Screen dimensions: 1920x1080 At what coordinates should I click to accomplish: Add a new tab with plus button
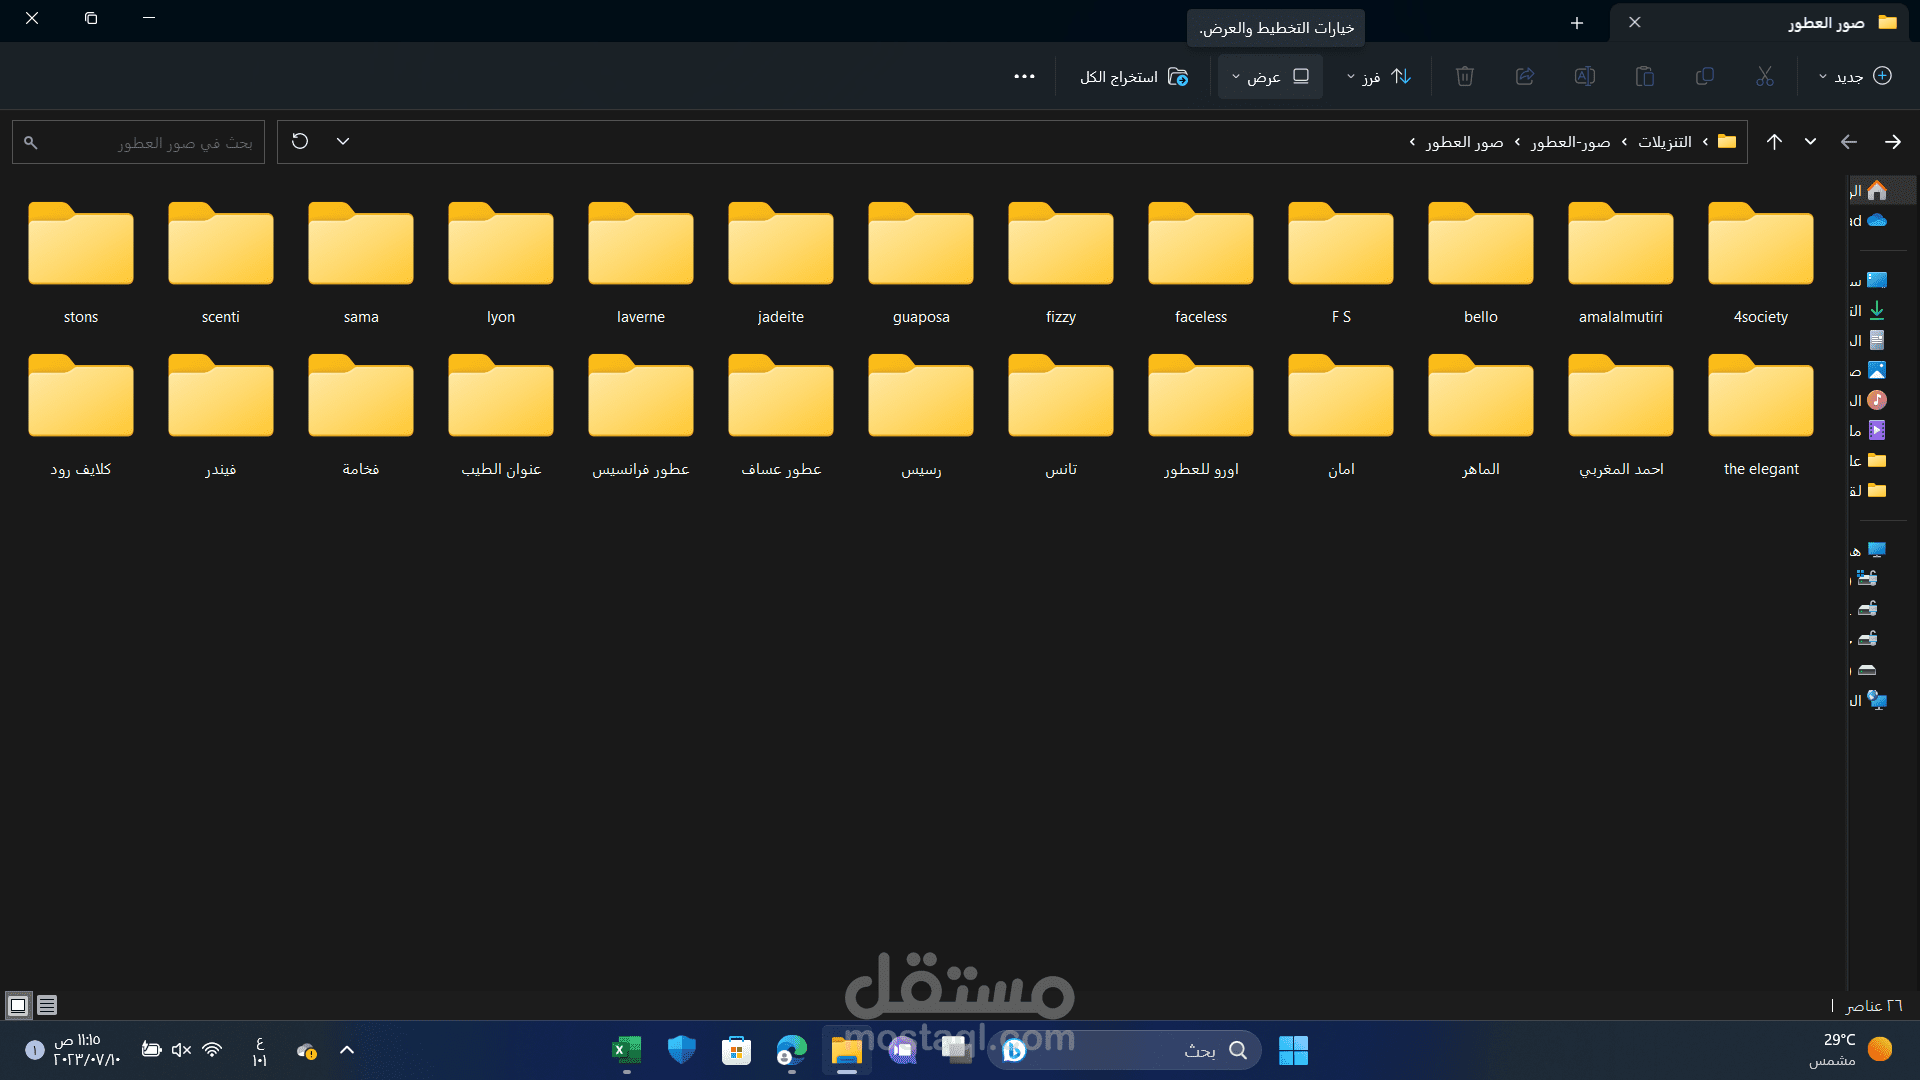pyautogui.click(x=1577, y=22)
